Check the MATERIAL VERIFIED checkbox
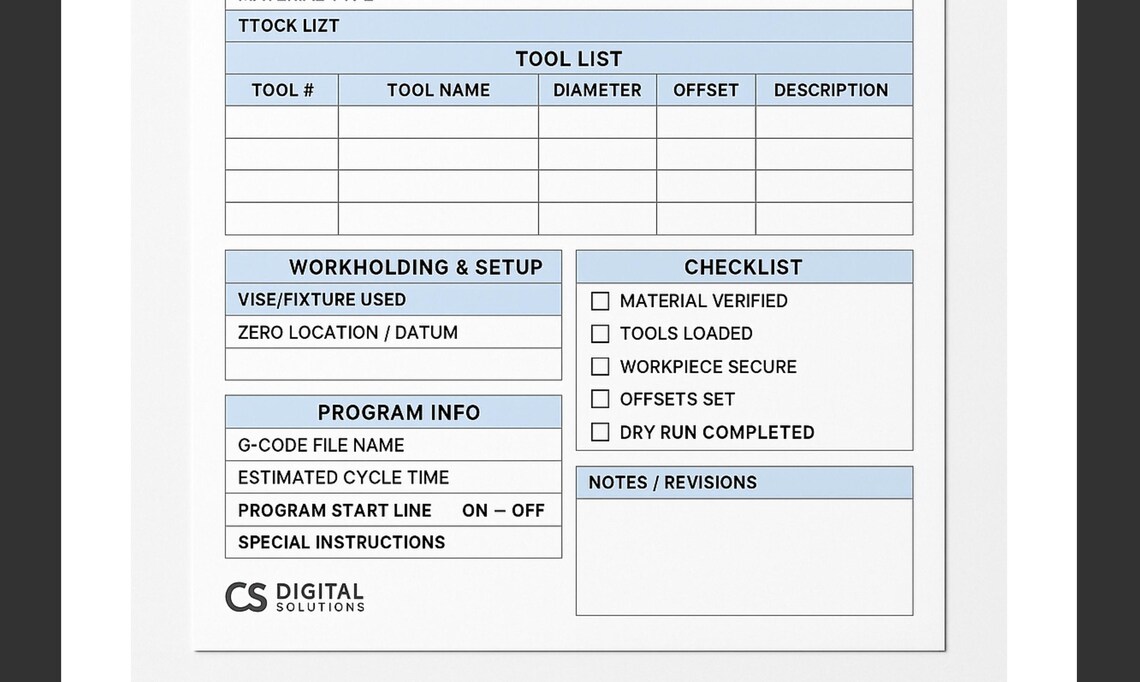This screenshot has width=1140, height=682. click(600, 300)
